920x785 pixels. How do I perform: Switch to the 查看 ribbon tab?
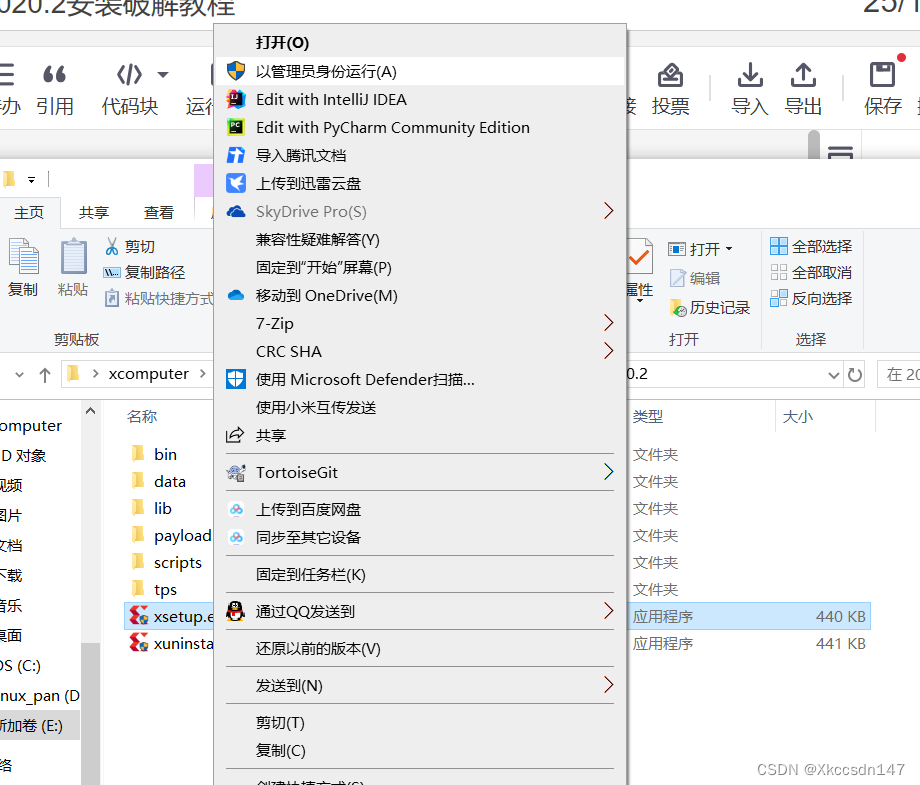pos(159,212)
